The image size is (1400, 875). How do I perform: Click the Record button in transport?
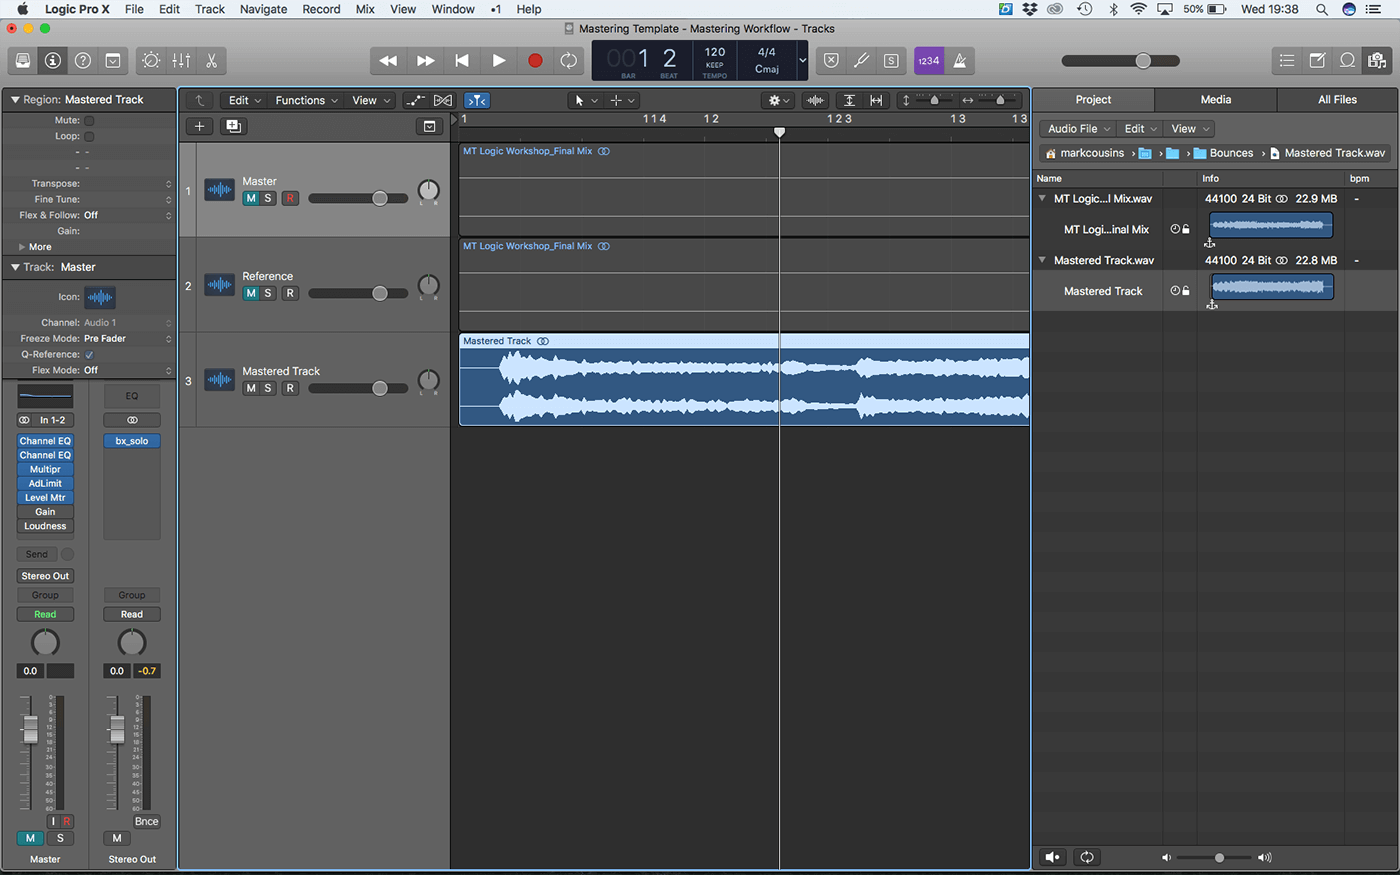click(535, 61)
